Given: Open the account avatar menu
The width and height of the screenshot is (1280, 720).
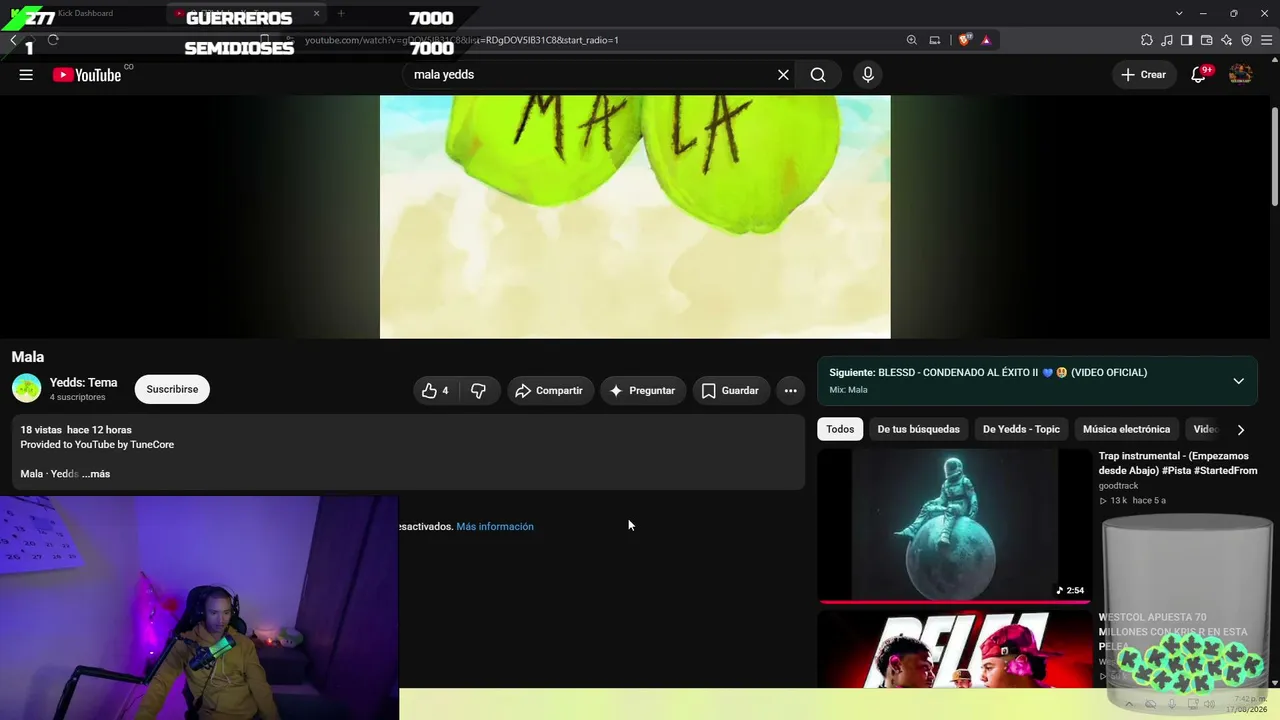Looking at the screenshot, I should pos(1240,75).
